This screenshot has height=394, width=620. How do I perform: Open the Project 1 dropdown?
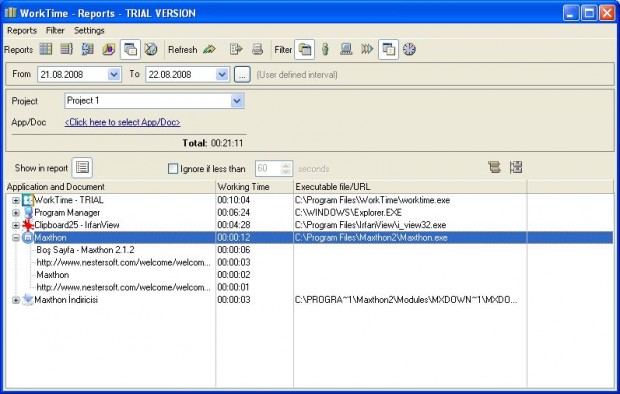point(237,101)
